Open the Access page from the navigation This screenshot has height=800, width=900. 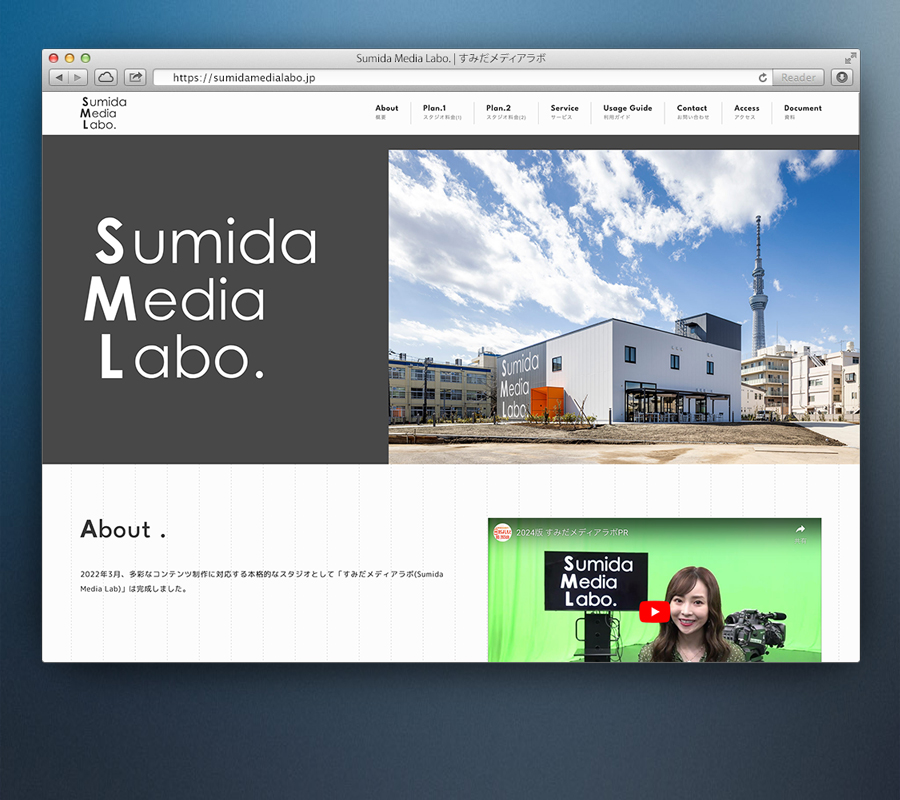click(x=746, y=112)
